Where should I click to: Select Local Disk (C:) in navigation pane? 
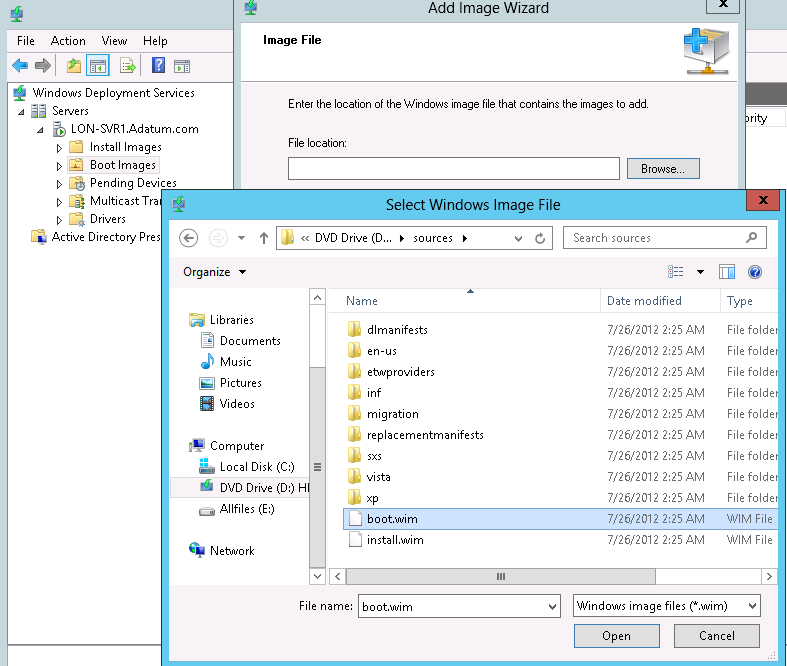pyautogui.click(x=257, y=467)
